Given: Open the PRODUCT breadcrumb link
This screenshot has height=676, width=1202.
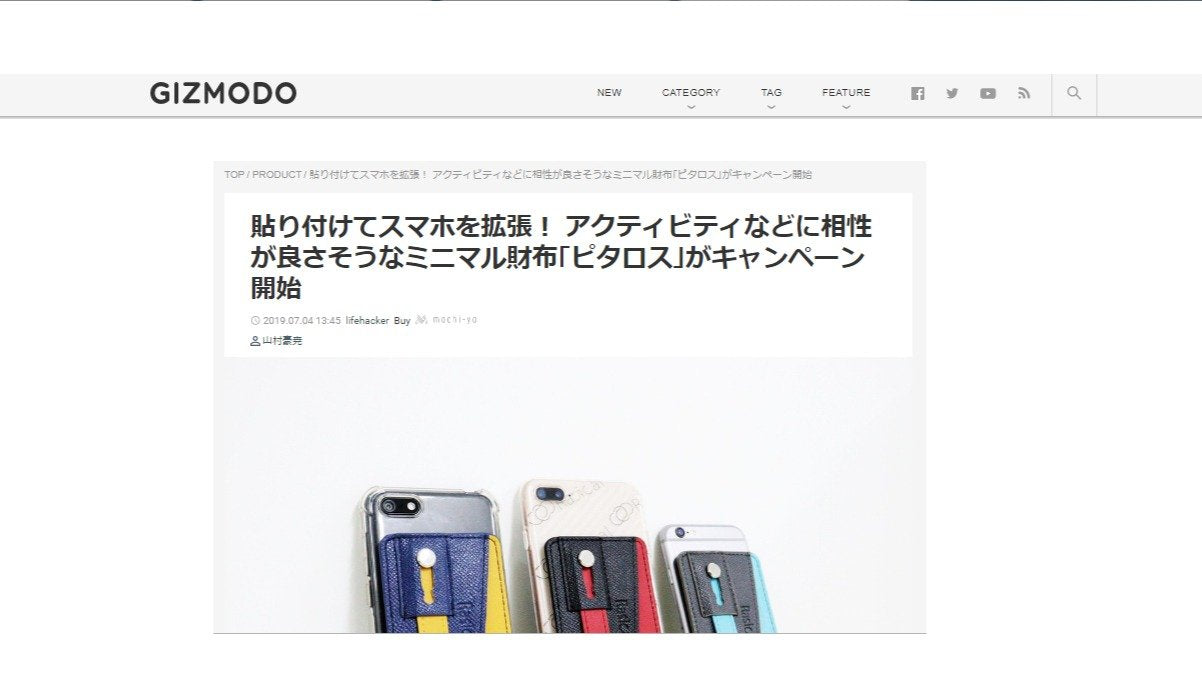Looking at the screenshot, I should coord(277,174).
